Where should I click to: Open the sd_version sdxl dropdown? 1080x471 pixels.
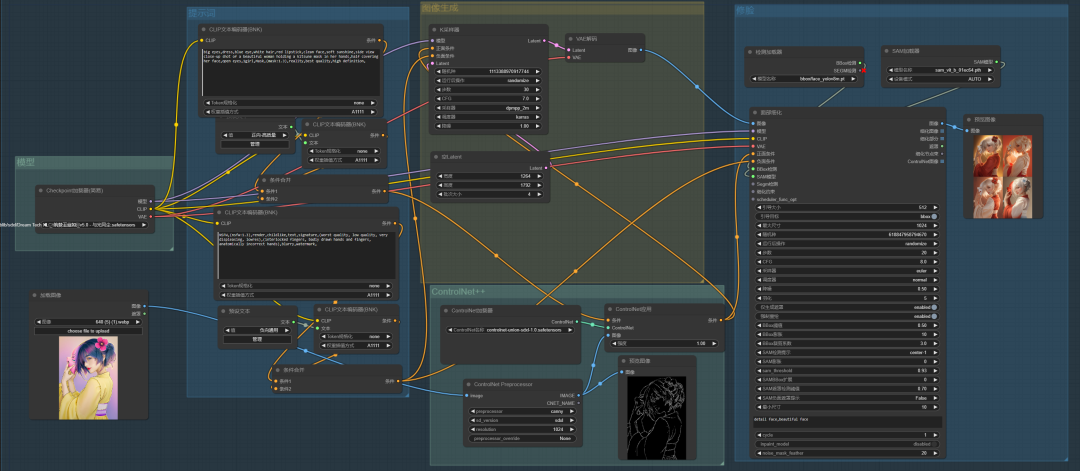523,420
